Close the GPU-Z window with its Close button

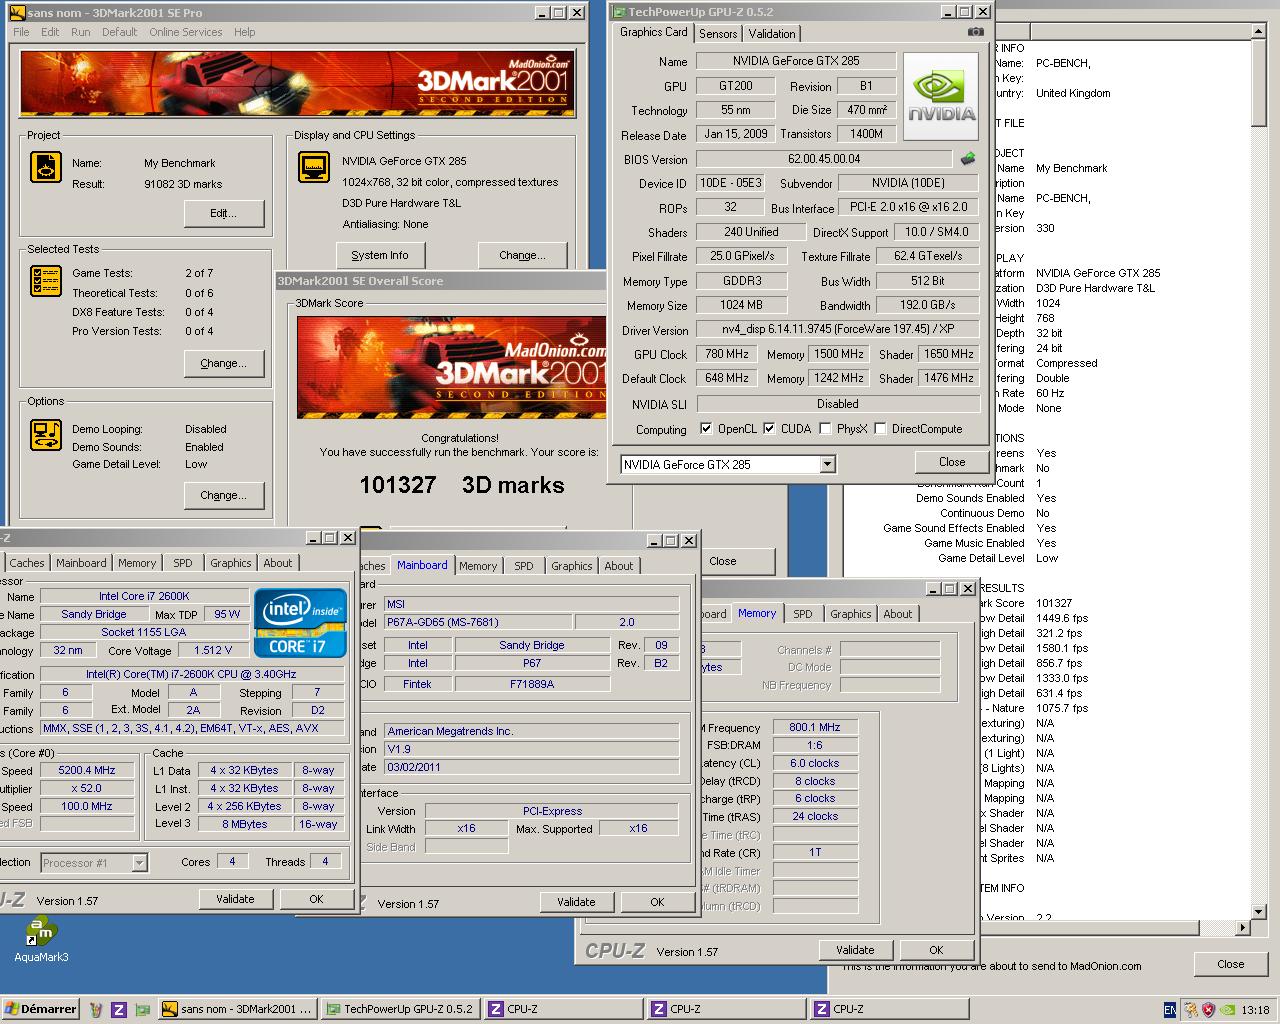coord(952,462)
